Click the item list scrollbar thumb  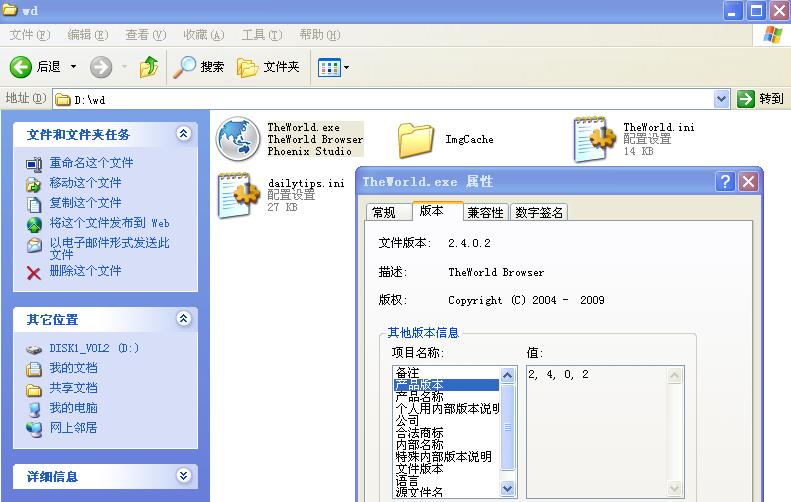point(507,427)
